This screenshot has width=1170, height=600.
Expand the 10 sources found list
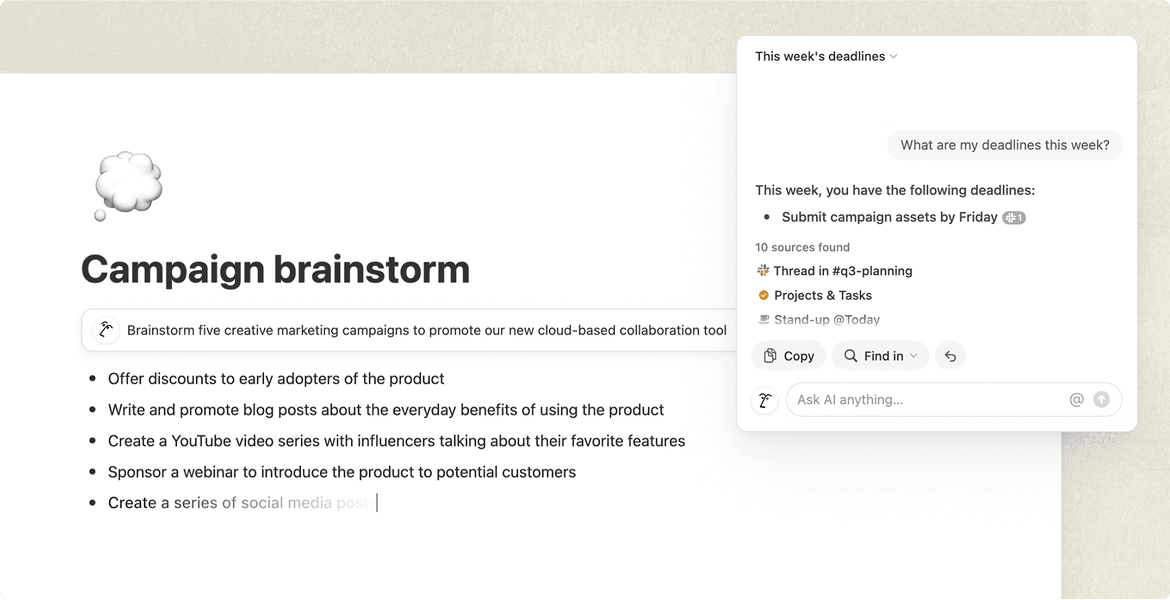[x=802, y=247]
